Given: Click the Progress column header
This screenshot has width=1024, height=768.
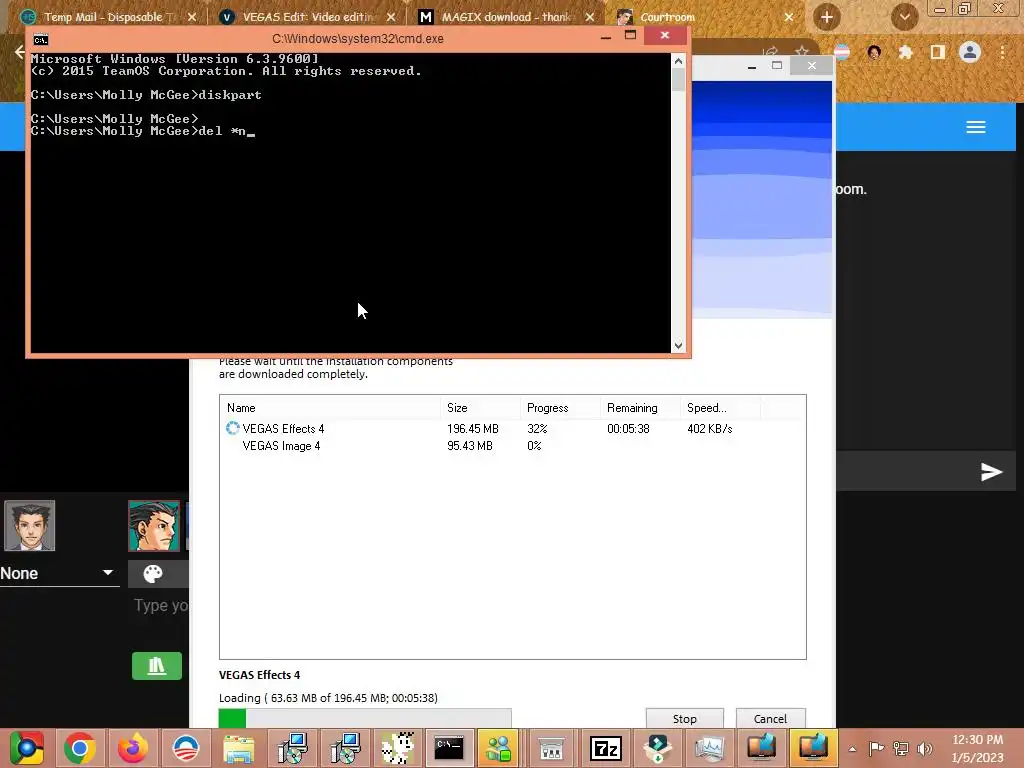Looking at the screenshot, I should point(560,408).
